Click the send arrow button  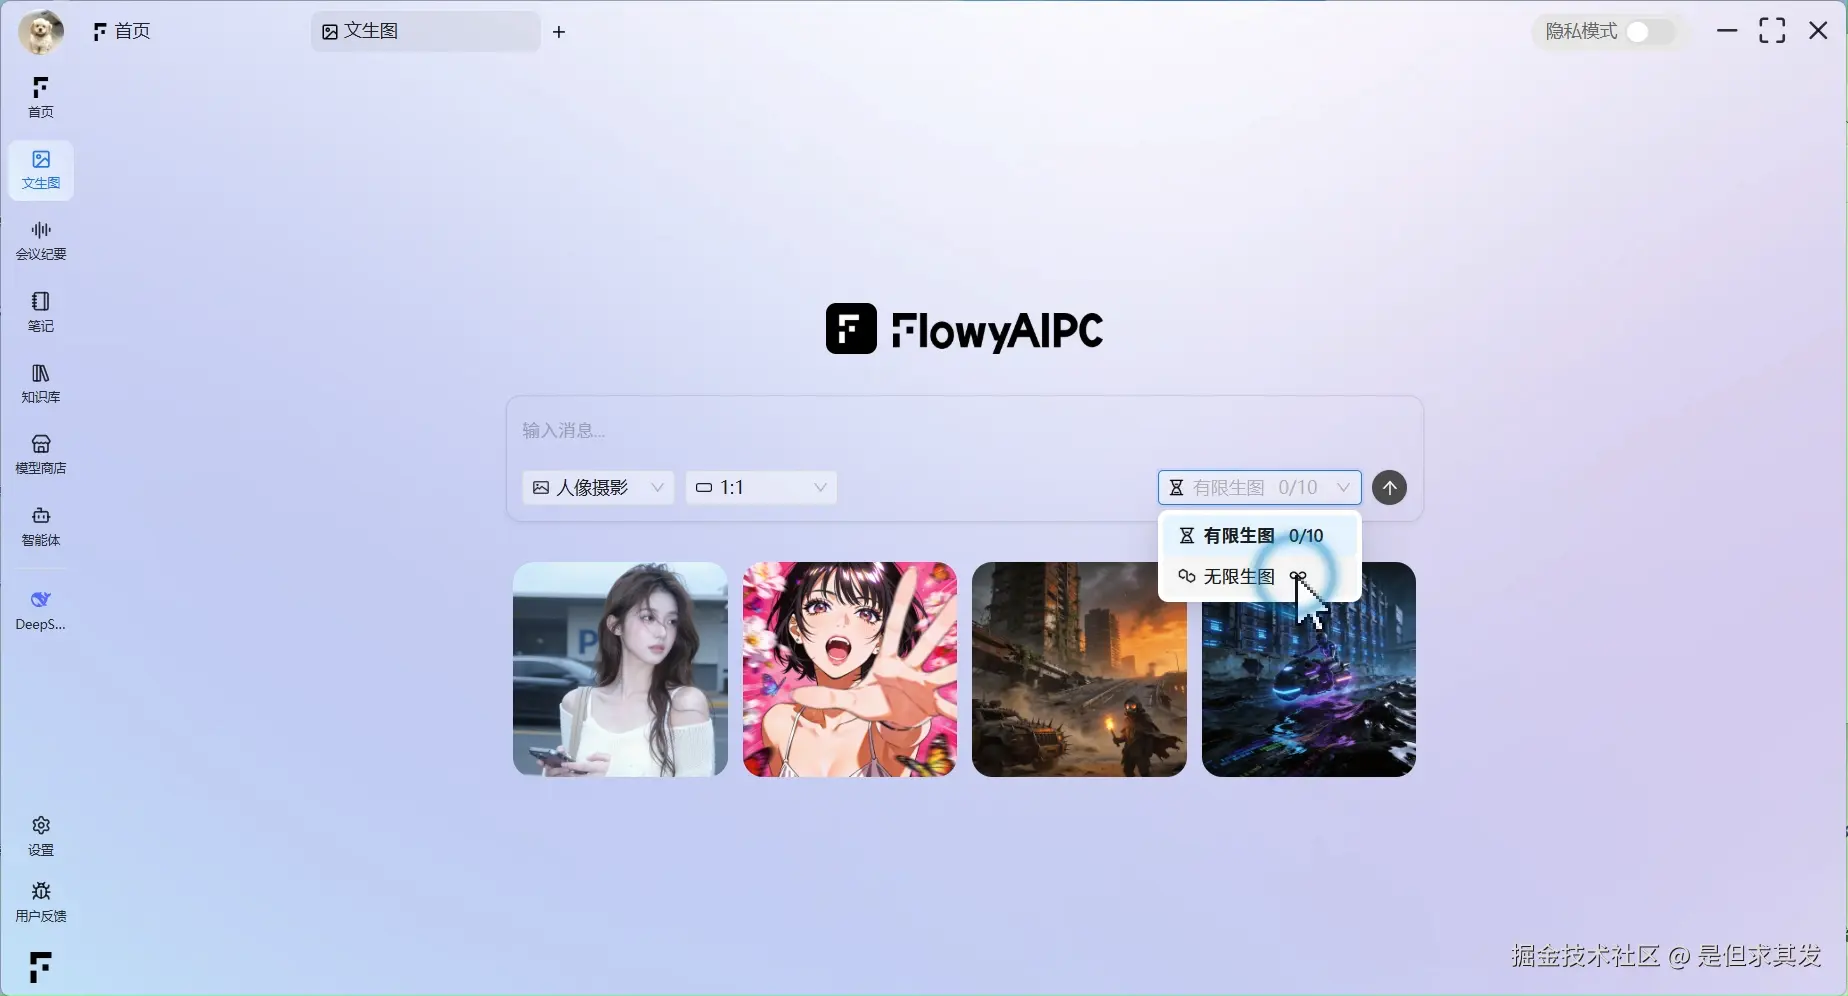click(x=1389, y=488)
